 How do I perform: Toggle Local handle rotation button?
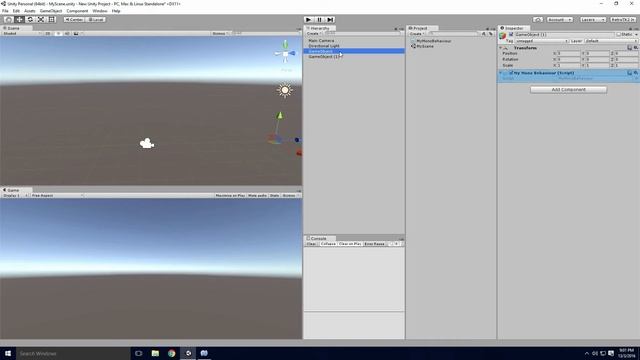(96, 20)
